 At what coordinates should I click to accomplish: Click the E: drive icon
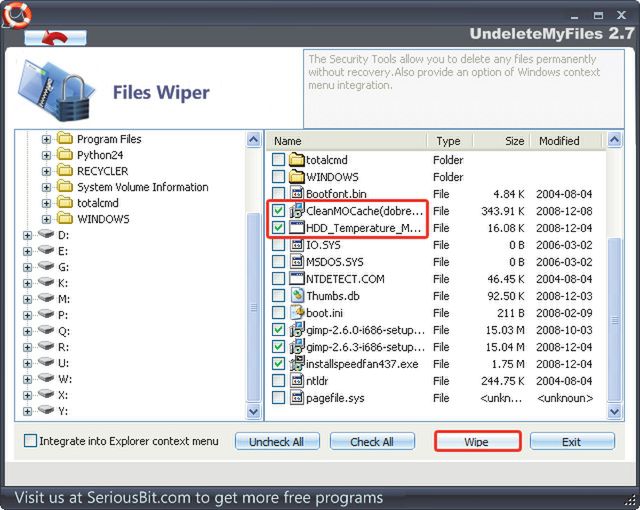46,250
